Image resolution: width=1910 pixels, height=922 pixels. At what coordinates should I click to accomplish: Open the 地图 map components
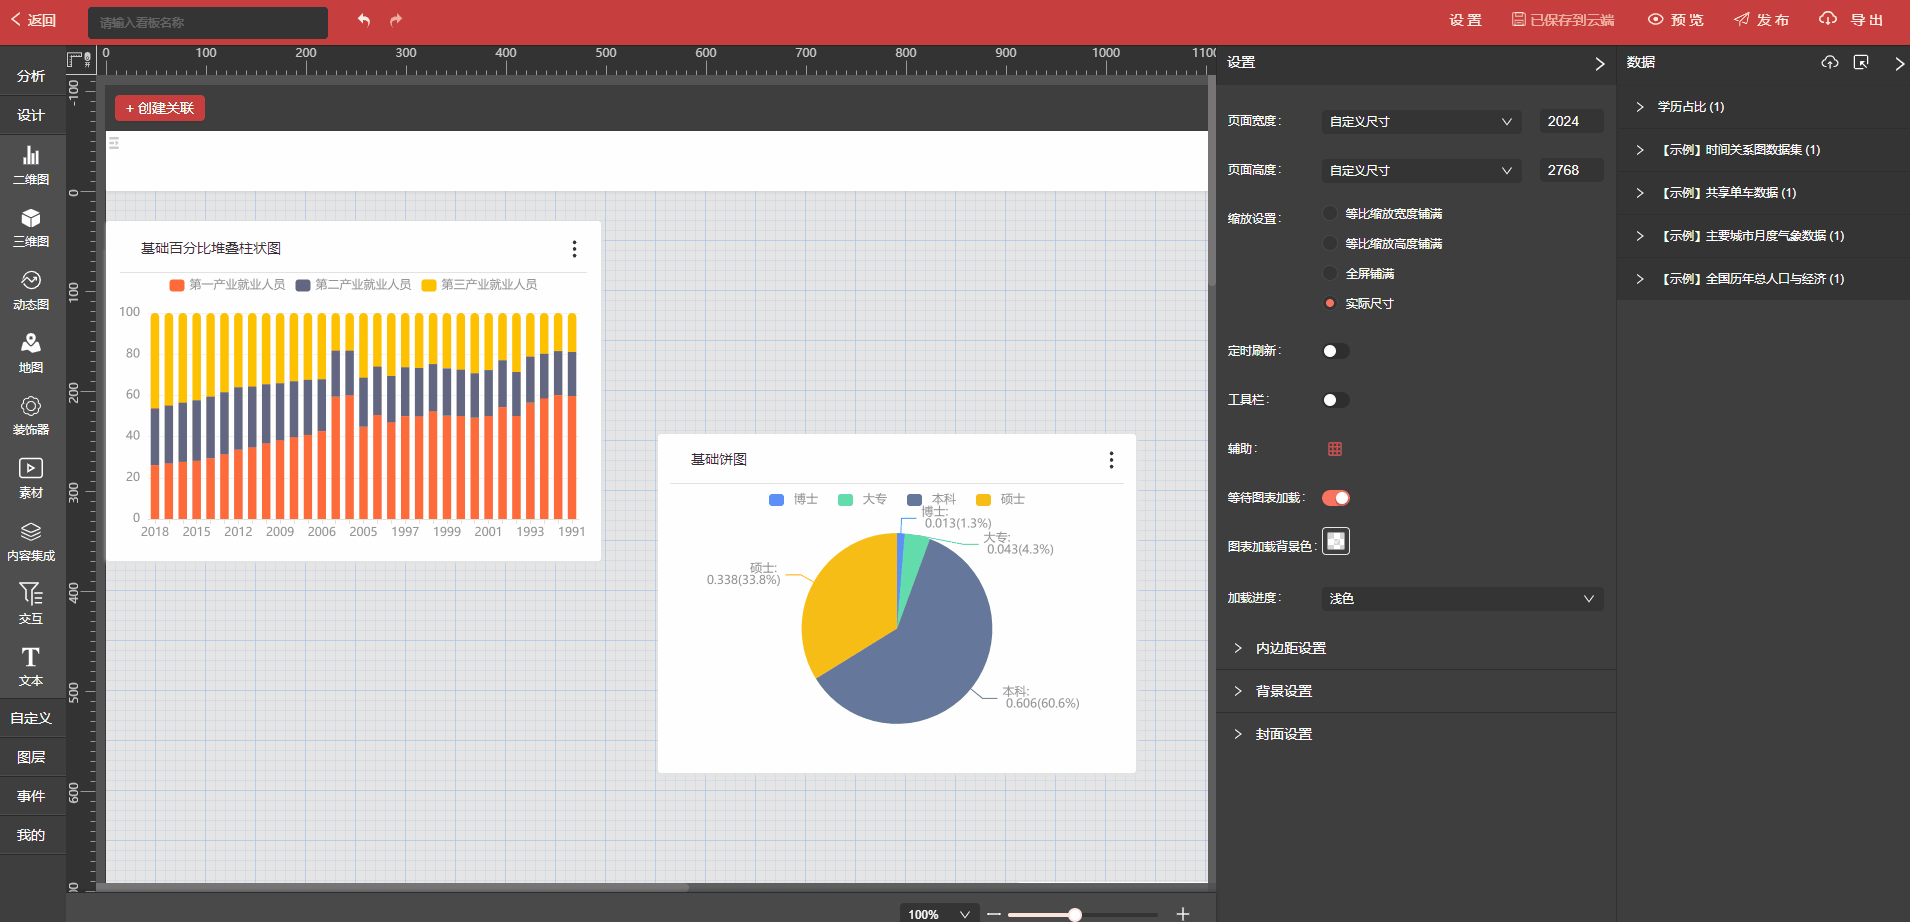(31, 353)
